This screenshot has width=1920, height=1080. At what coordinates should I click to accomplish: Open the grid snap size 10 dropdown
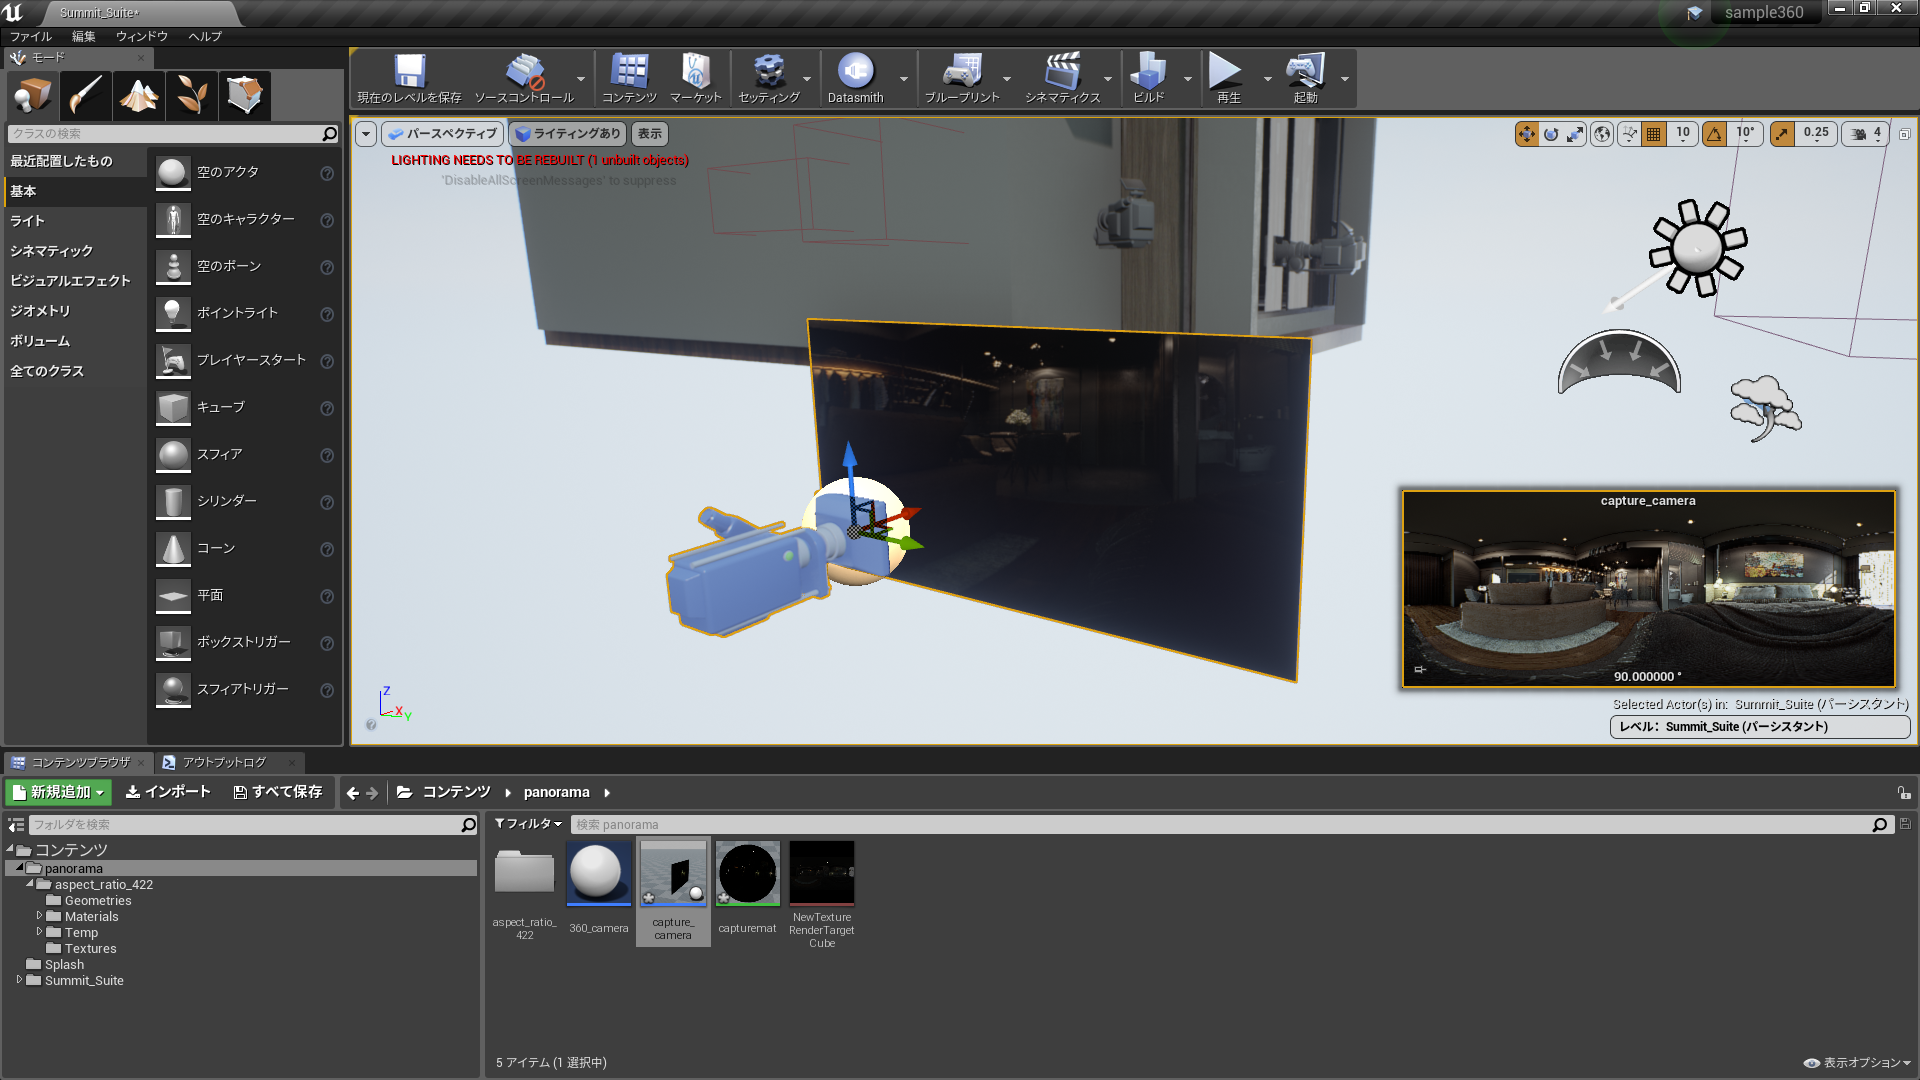pos(1683,134)
